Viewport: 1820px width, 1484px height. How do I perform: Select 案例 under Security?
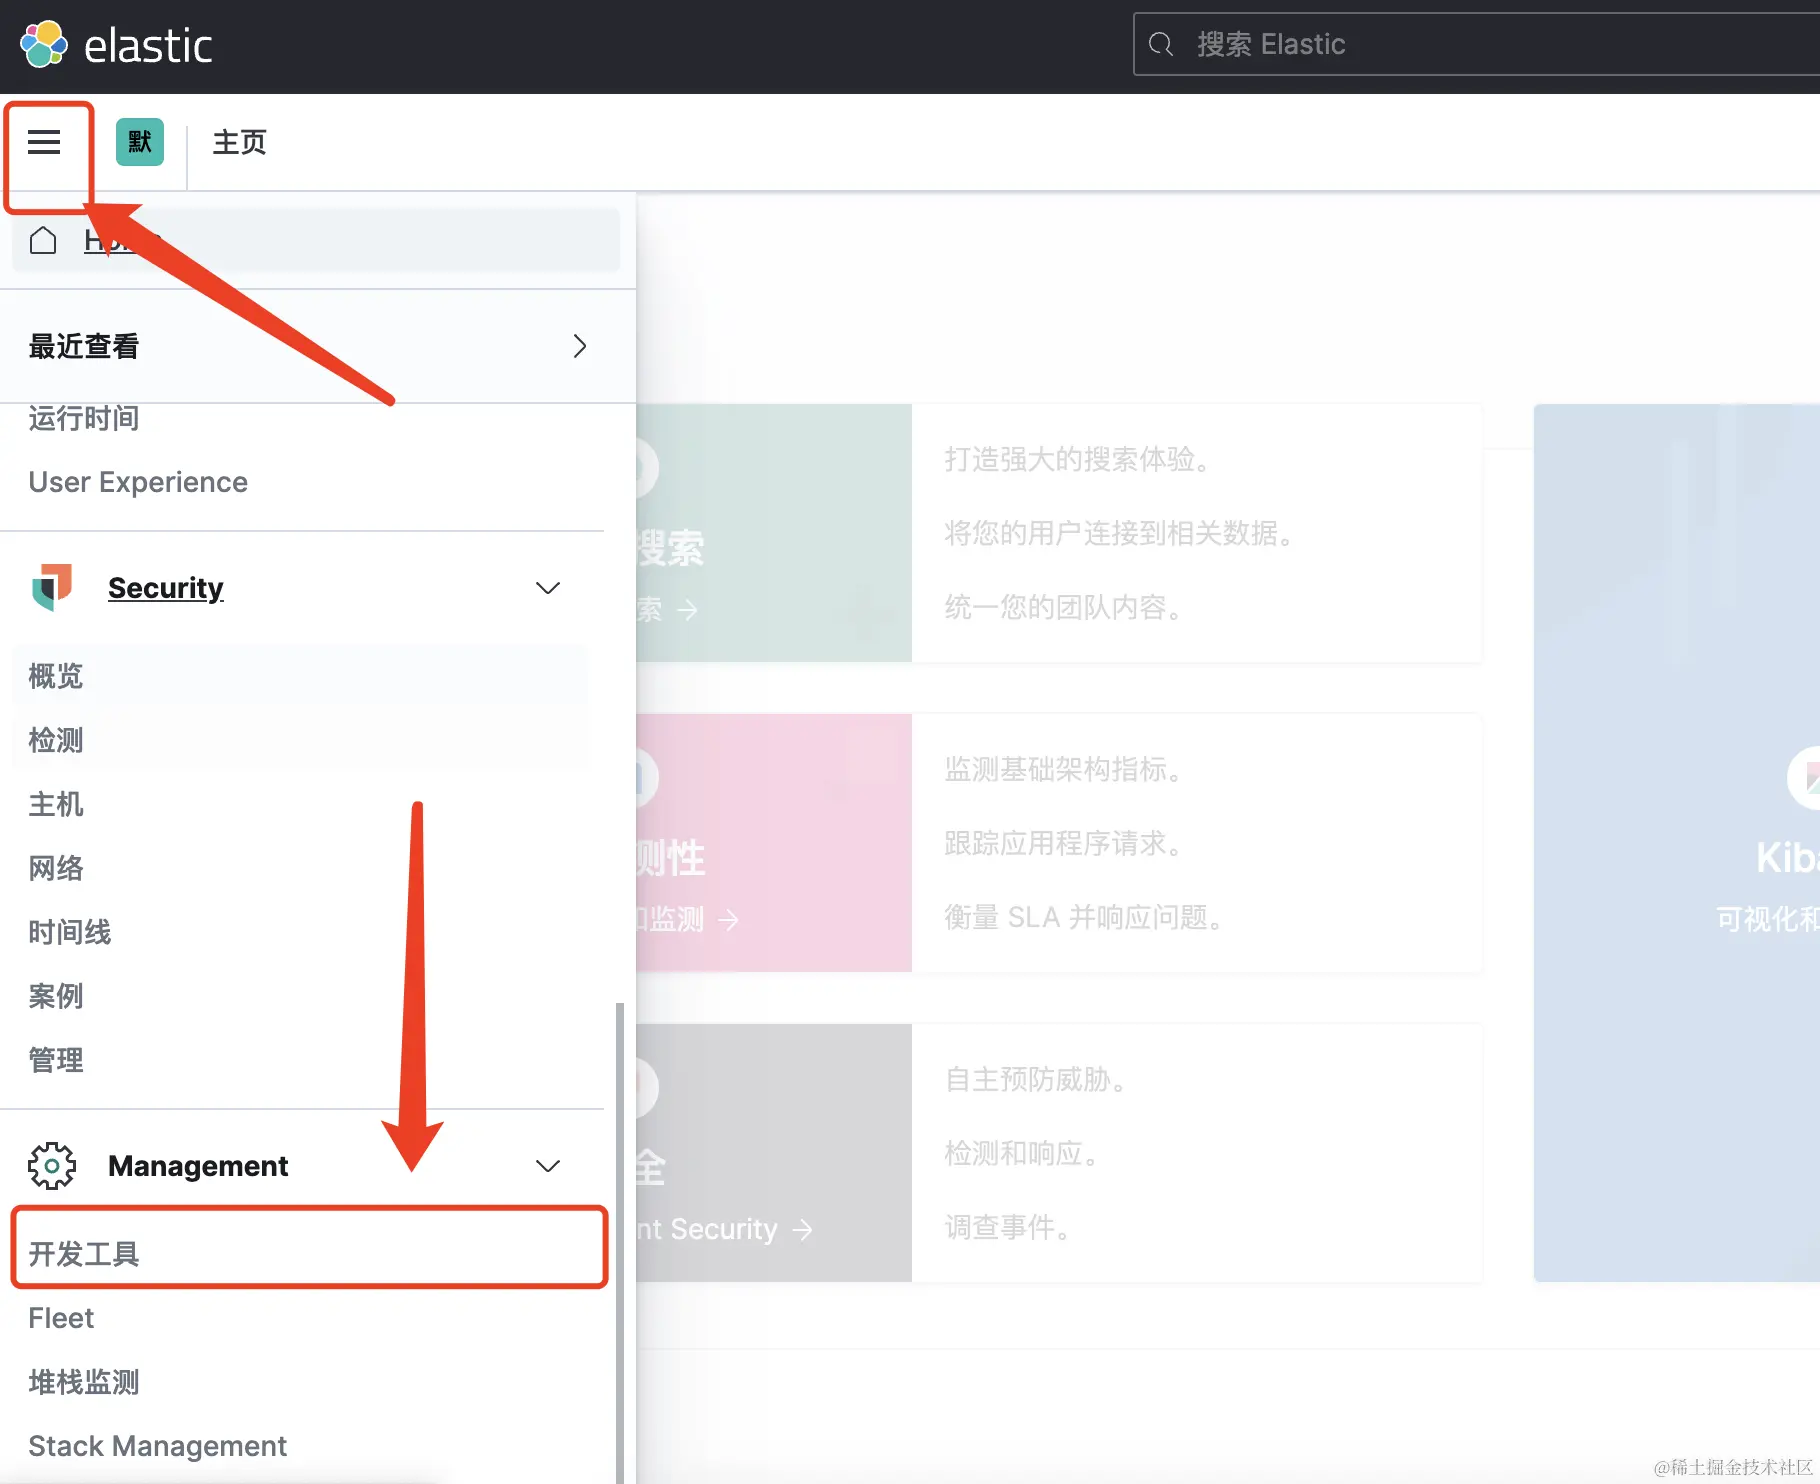click(x=56, y=996)
